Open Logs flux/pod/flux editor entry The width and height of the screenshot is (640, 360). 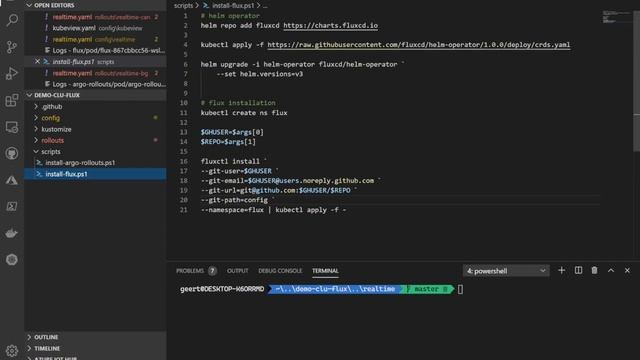point(95,51)
